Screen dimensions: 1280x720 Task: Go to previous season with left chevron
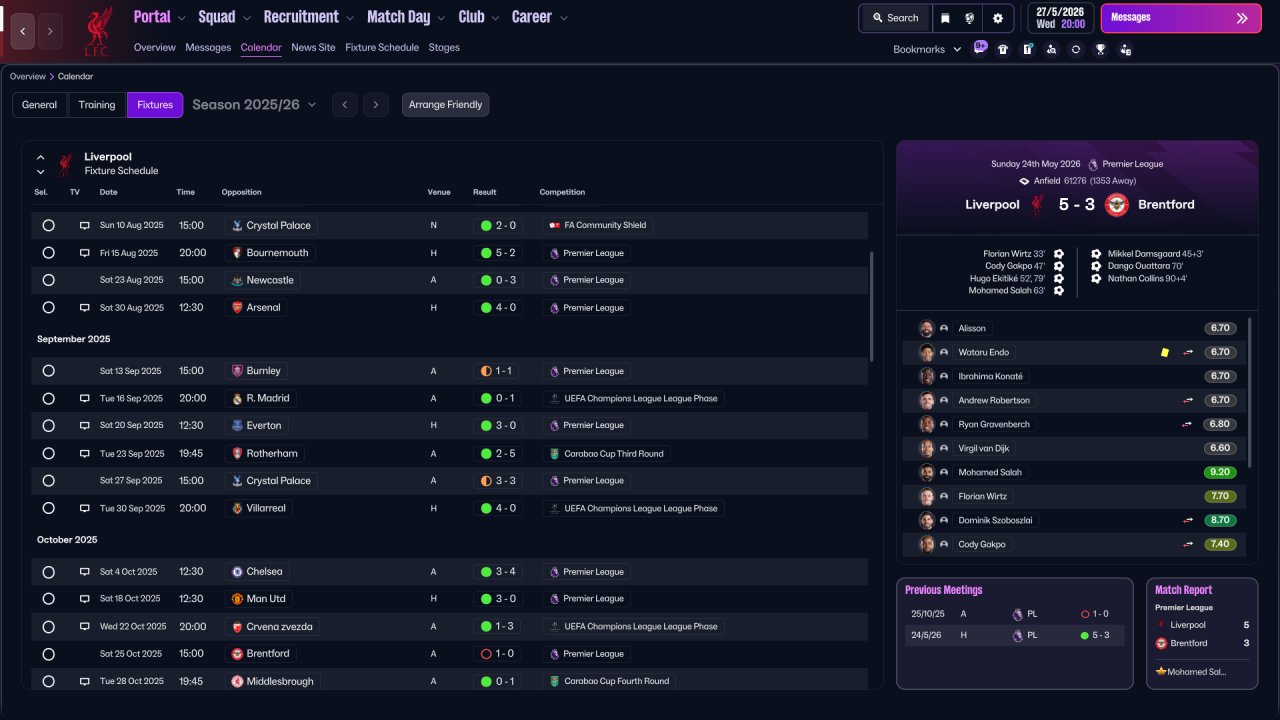[344, 105]
